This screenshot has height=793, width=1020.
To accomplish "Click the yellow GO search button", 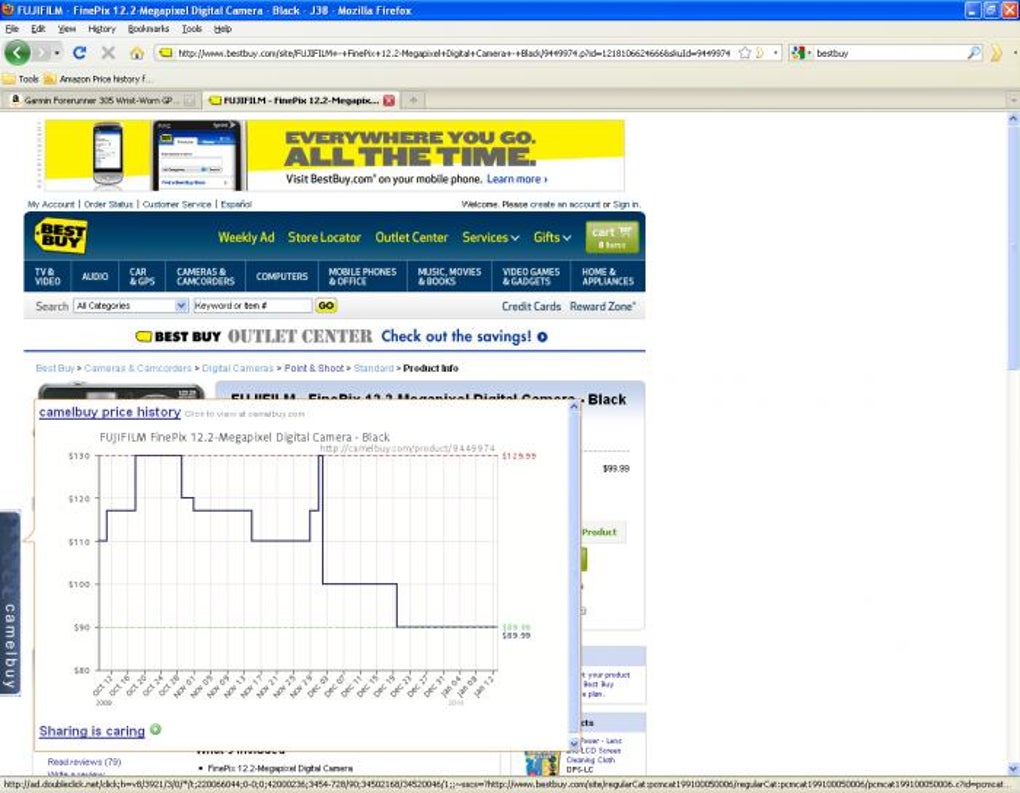I will pyautogui.click(x=326, y=306).
